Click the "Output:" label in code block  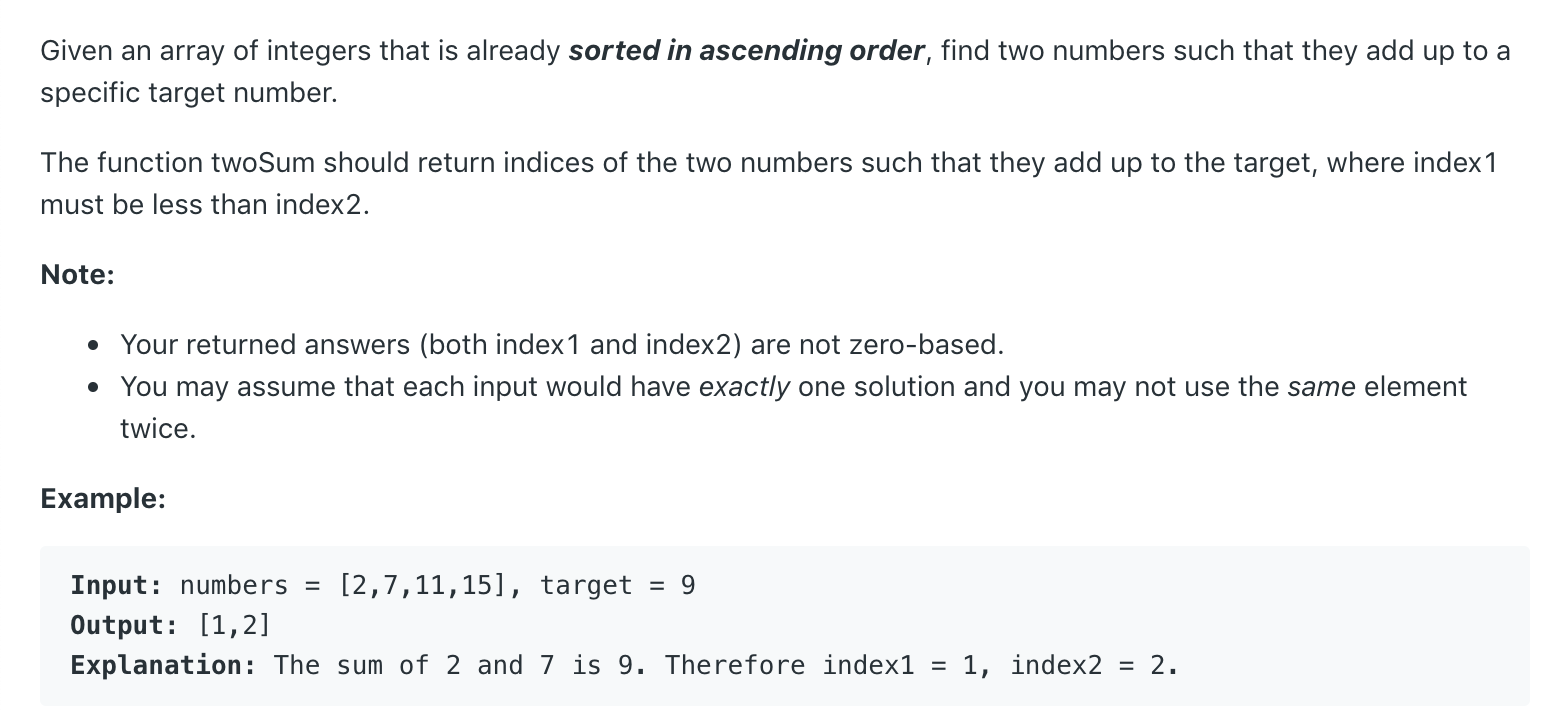pyautogui.click(x=125, y=625)
